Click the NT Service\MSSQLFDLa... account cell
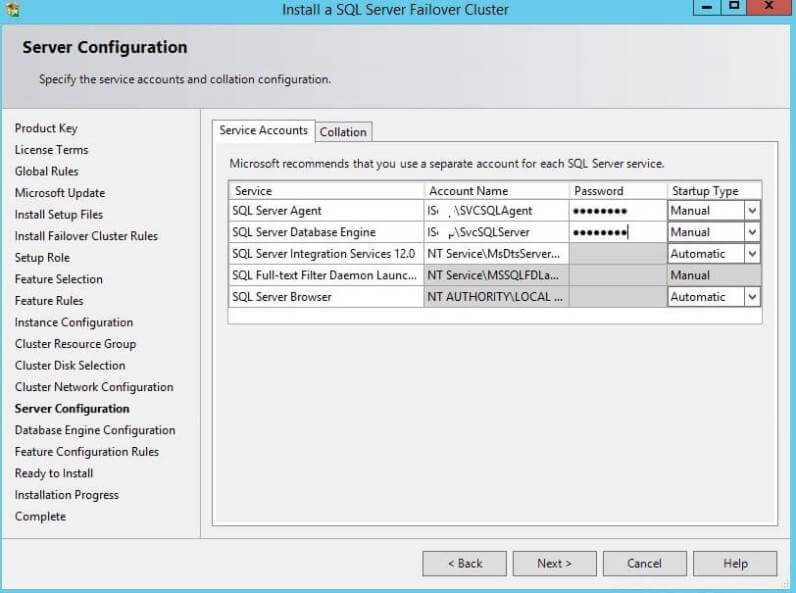Image resolution: width=796 pixels, height=593 pixels. pos(496,275)
